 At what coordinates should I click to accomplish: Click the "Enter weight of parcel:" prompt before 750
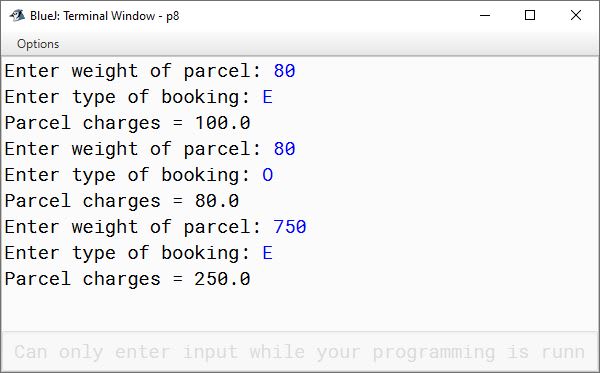[133, 227]
